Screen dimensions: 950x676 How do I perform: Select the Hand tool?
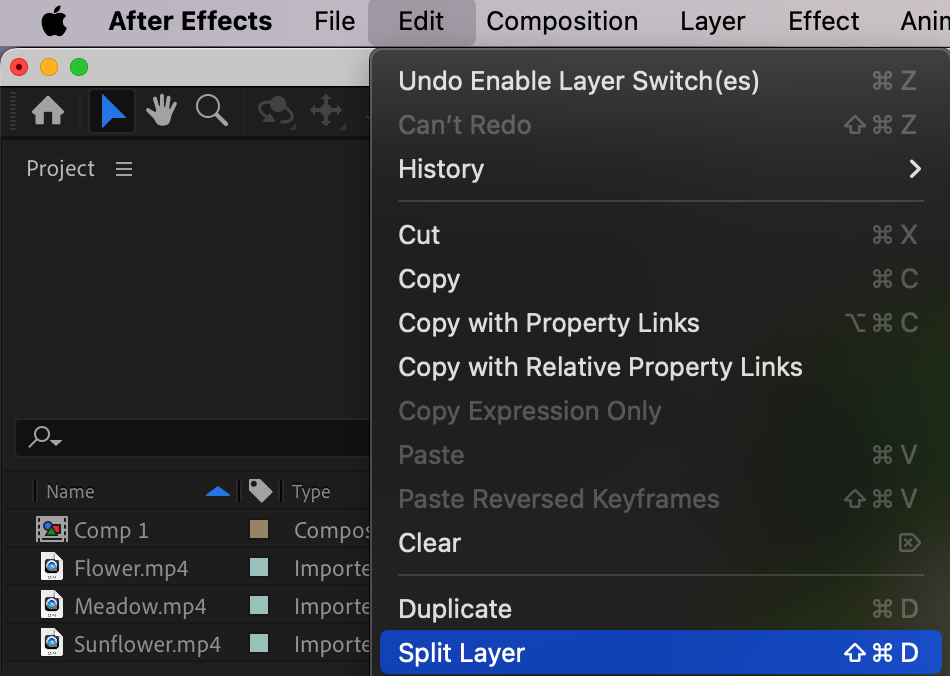pyautogui.click(x=162, y=111)
